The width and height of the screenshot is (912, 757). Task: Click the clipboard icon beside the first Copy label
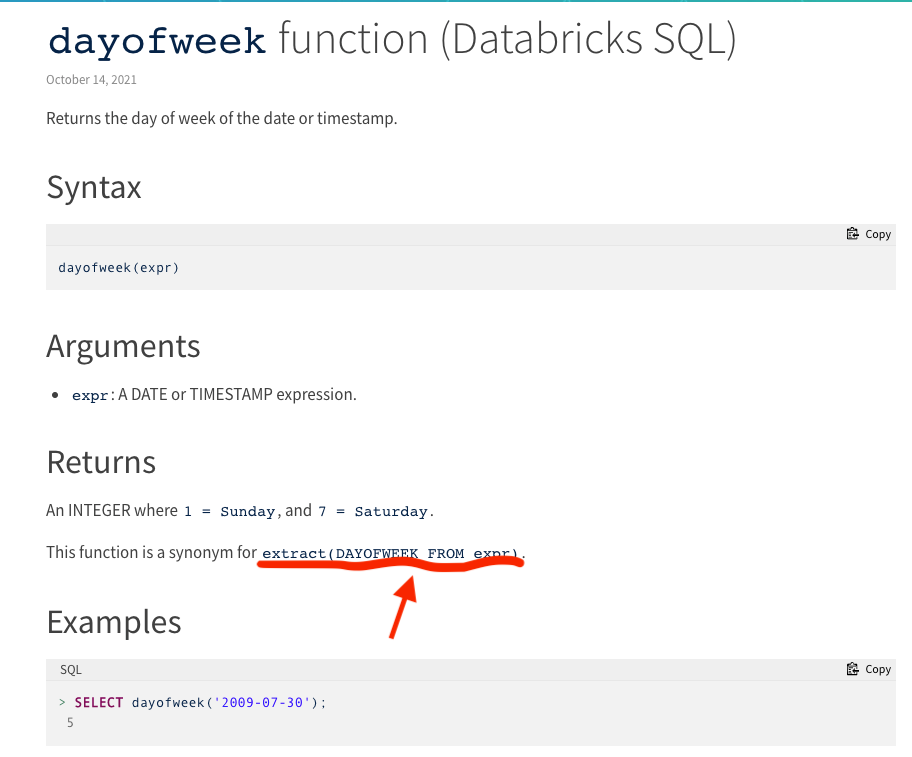[853, 233]
